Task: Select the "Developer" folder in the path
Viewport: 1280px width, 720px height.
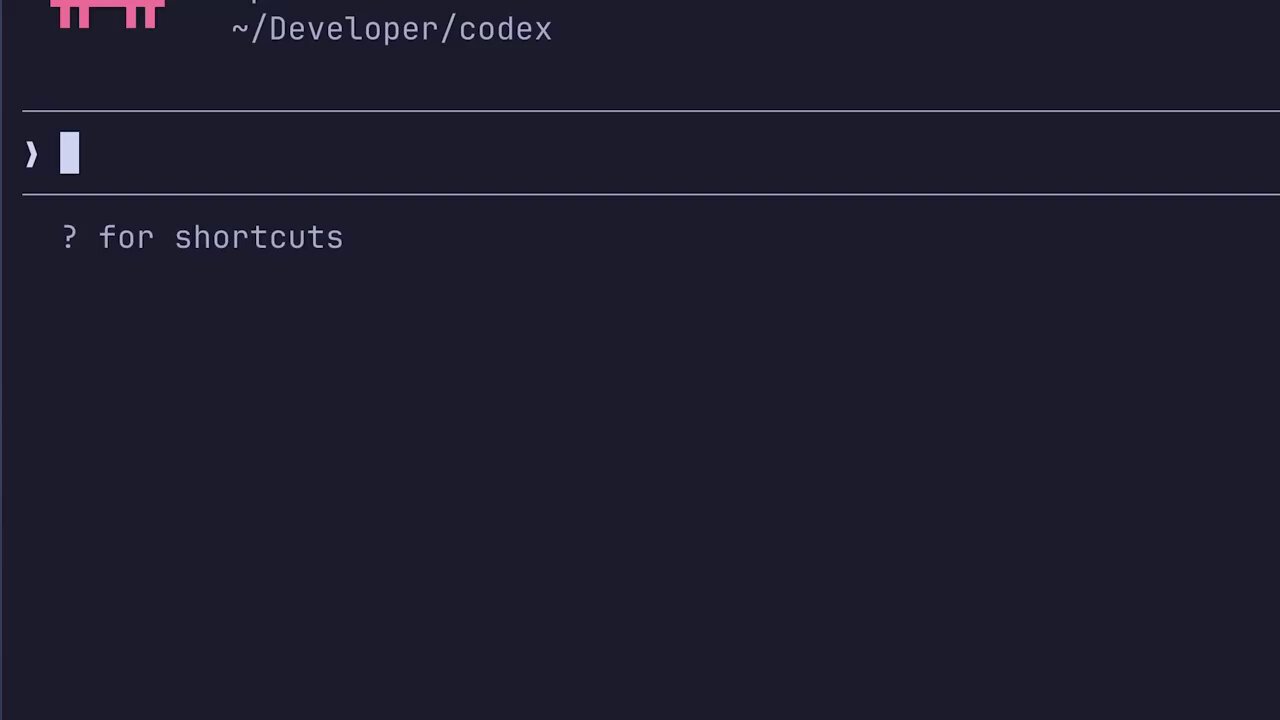Action: pyautogui.click(x=353, y=30)
